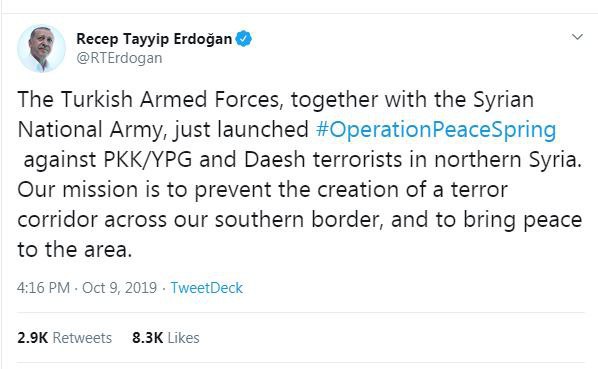Open the Recep Tayyip Erdoğan display name

point(154,39)
